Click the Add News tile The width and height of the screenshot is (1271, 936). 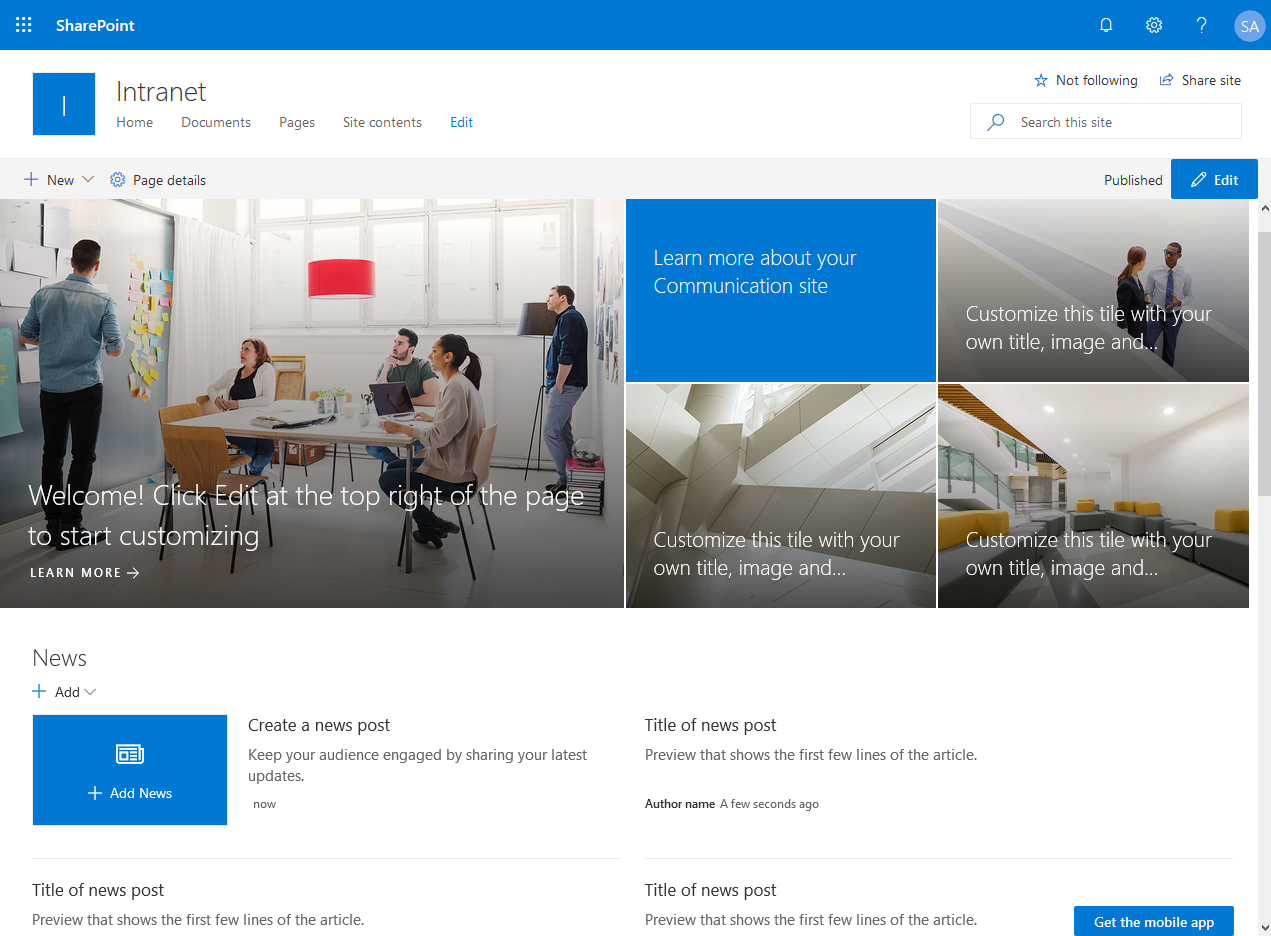pyautogui.click(x=129, y=770)
